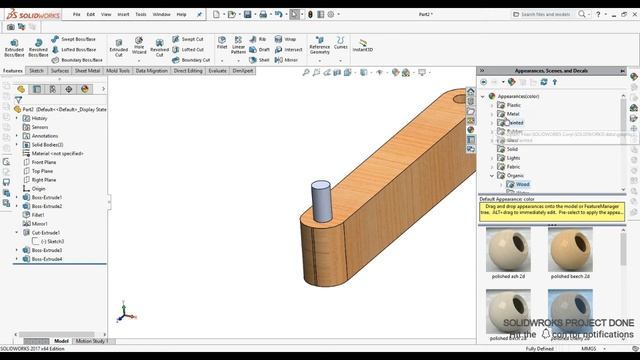
Task: Open the Window menu
Action: pyautogui.click(x=161, y=14)
